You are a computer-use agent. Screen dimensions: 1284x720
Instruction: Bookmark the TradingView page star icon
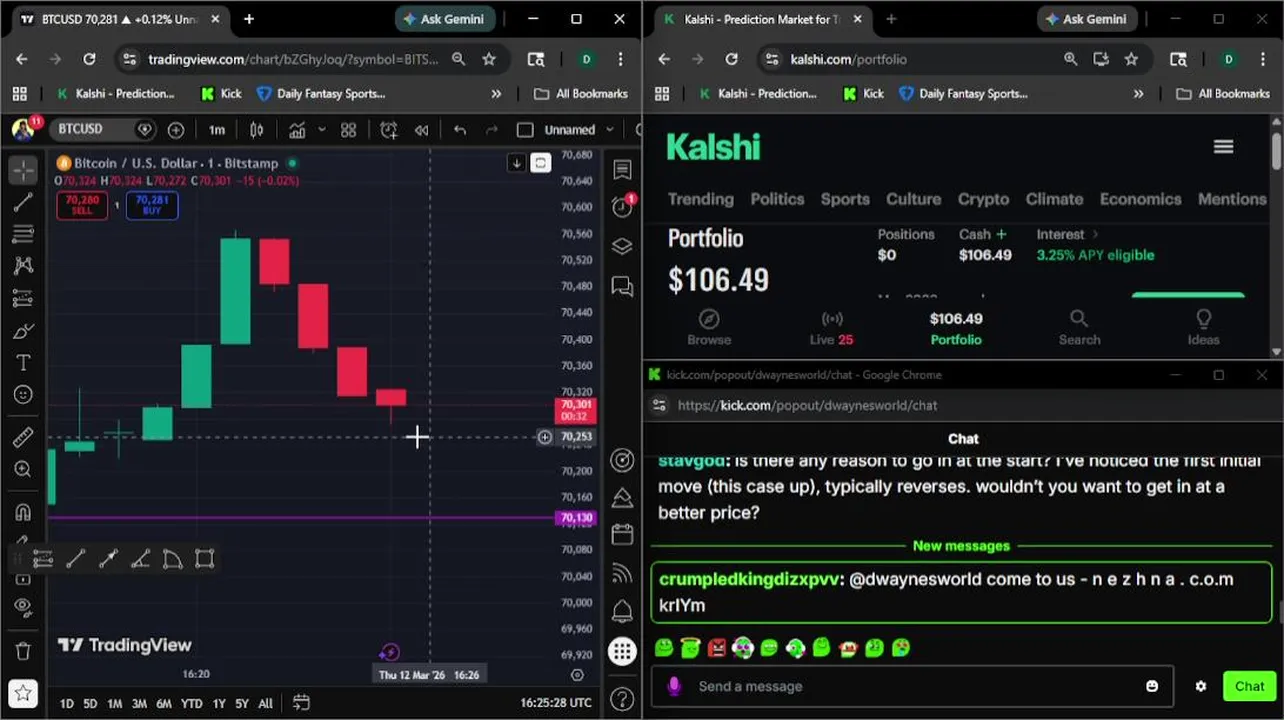[x=489, y=59]
